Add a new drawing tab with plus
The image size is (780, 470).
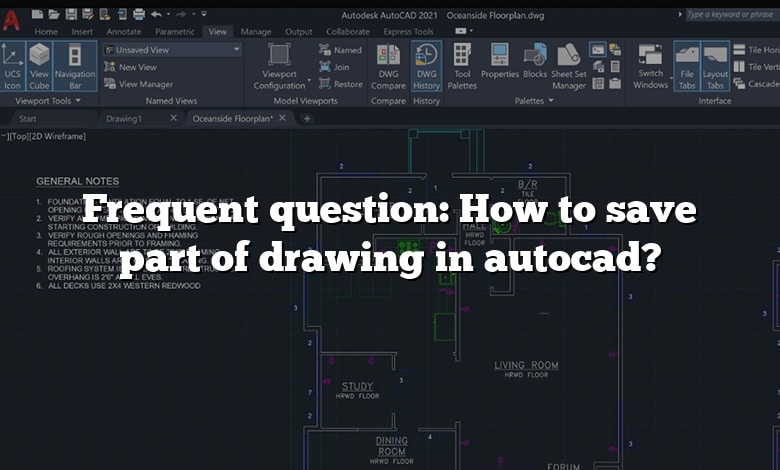coord(307,118)
